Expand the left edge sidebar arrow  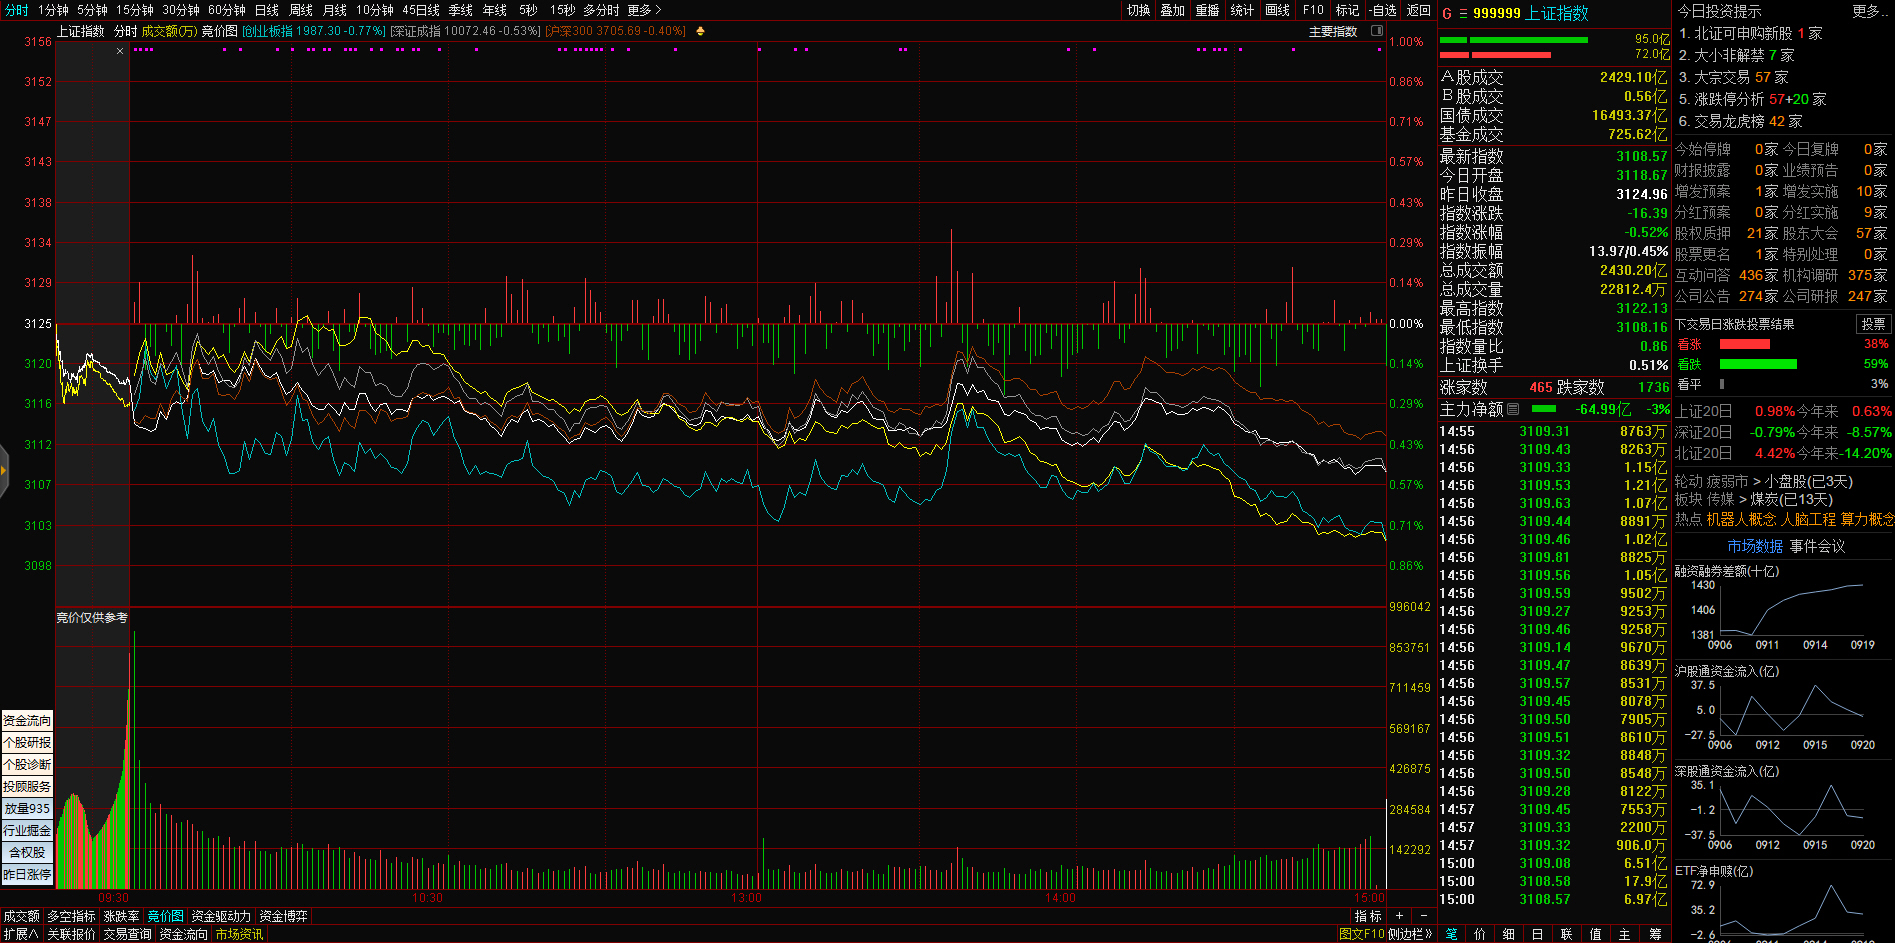click(4, 470)
